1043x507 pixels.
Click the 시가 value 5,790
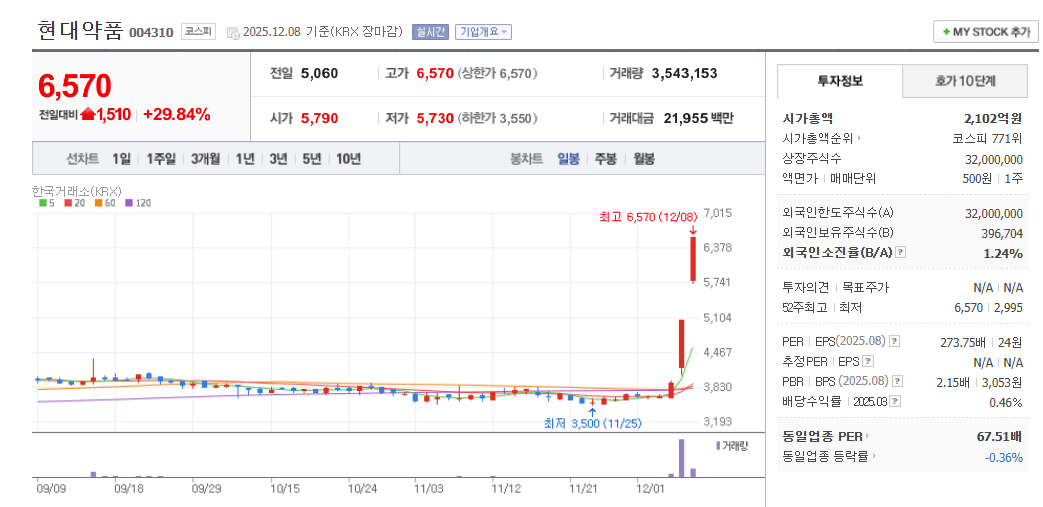pos(319,118)
